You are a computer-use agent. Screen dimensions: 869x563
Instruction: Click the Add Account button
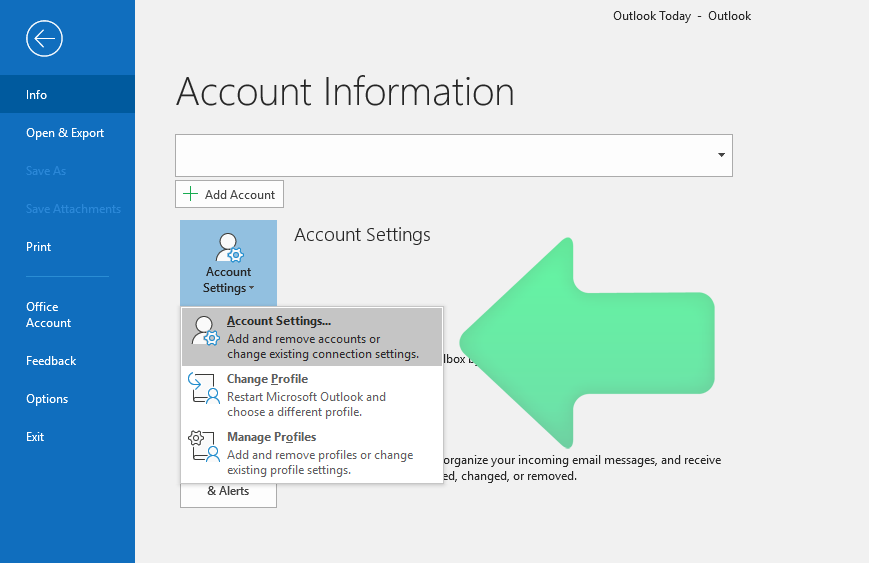point(229,195)
